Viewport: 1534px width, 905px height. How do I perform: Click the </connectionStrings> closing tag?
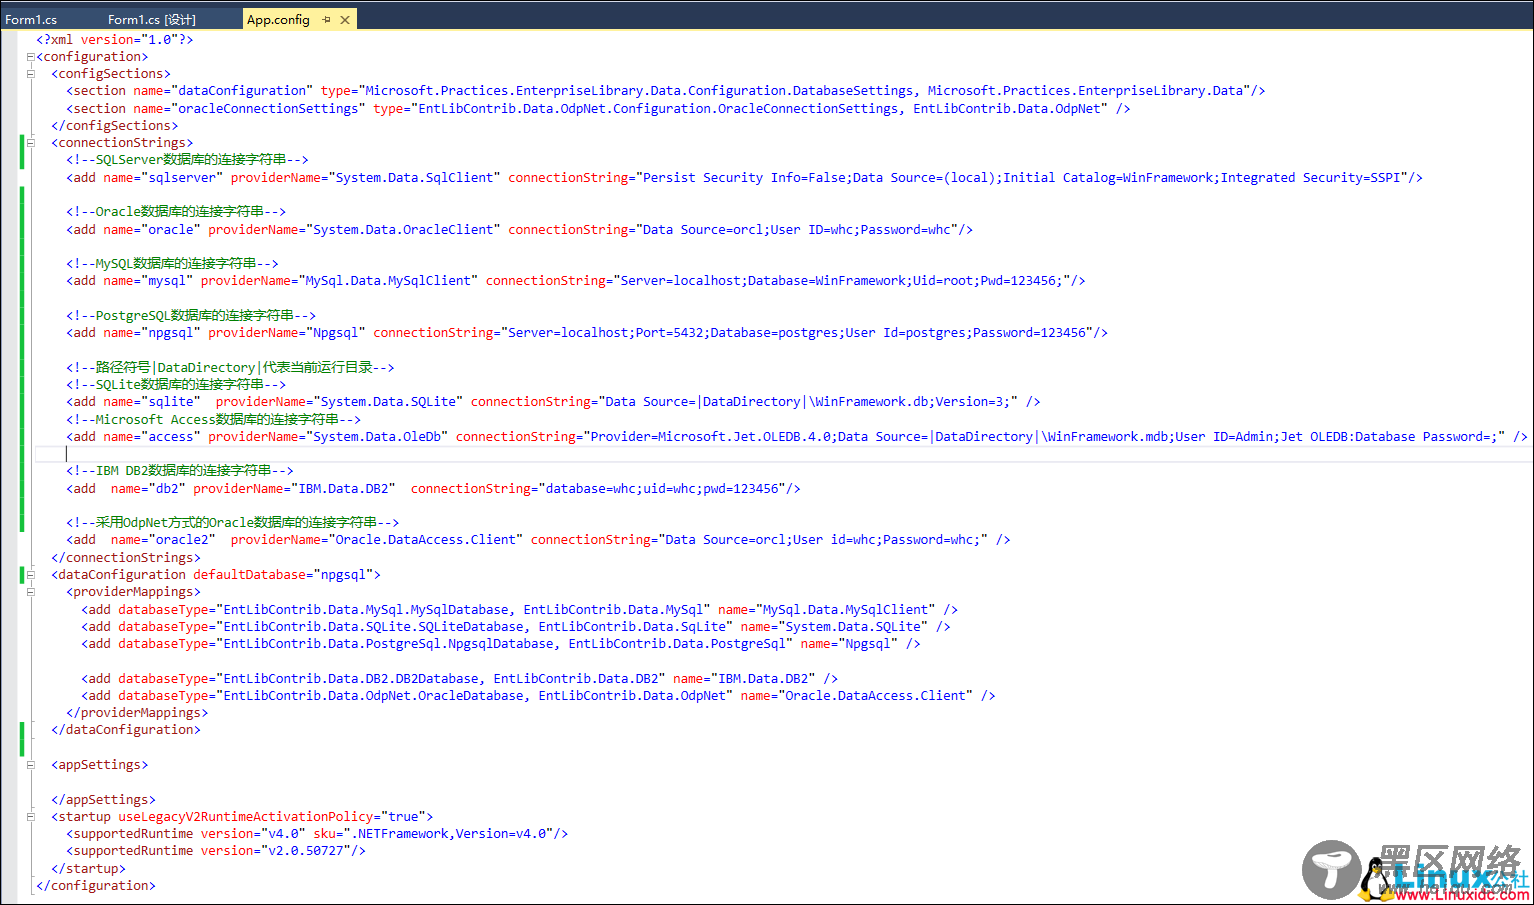126,558
